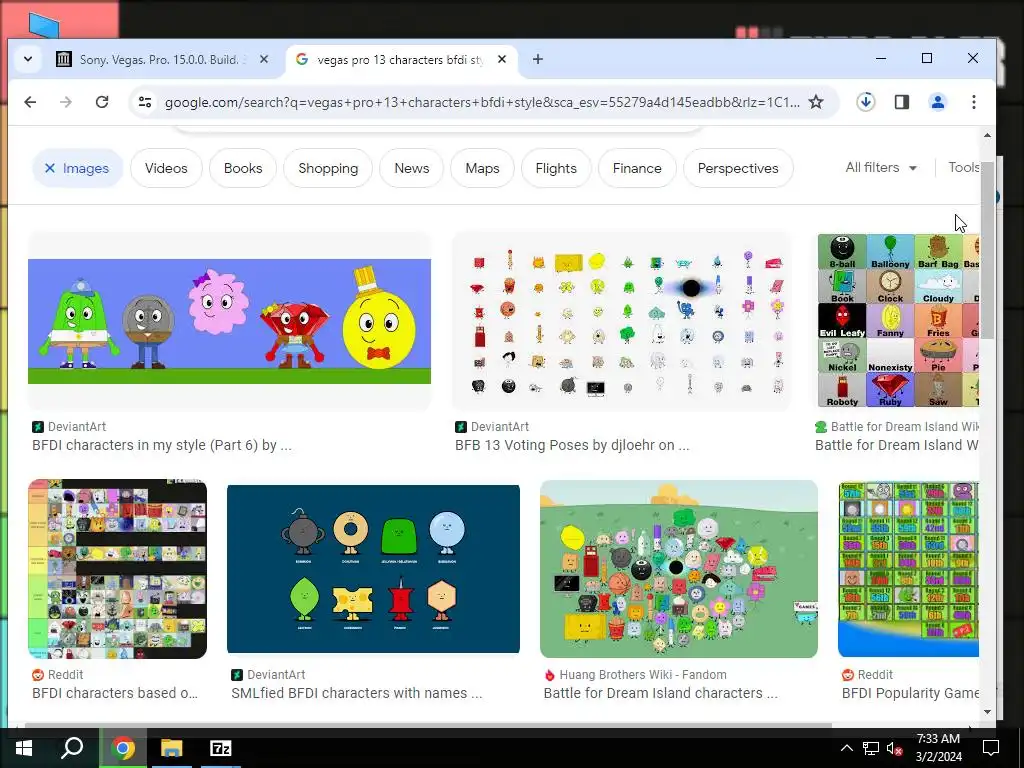Open File Explorer from taskbar
The image size is (1024, 768).
[x=172, y=748]
